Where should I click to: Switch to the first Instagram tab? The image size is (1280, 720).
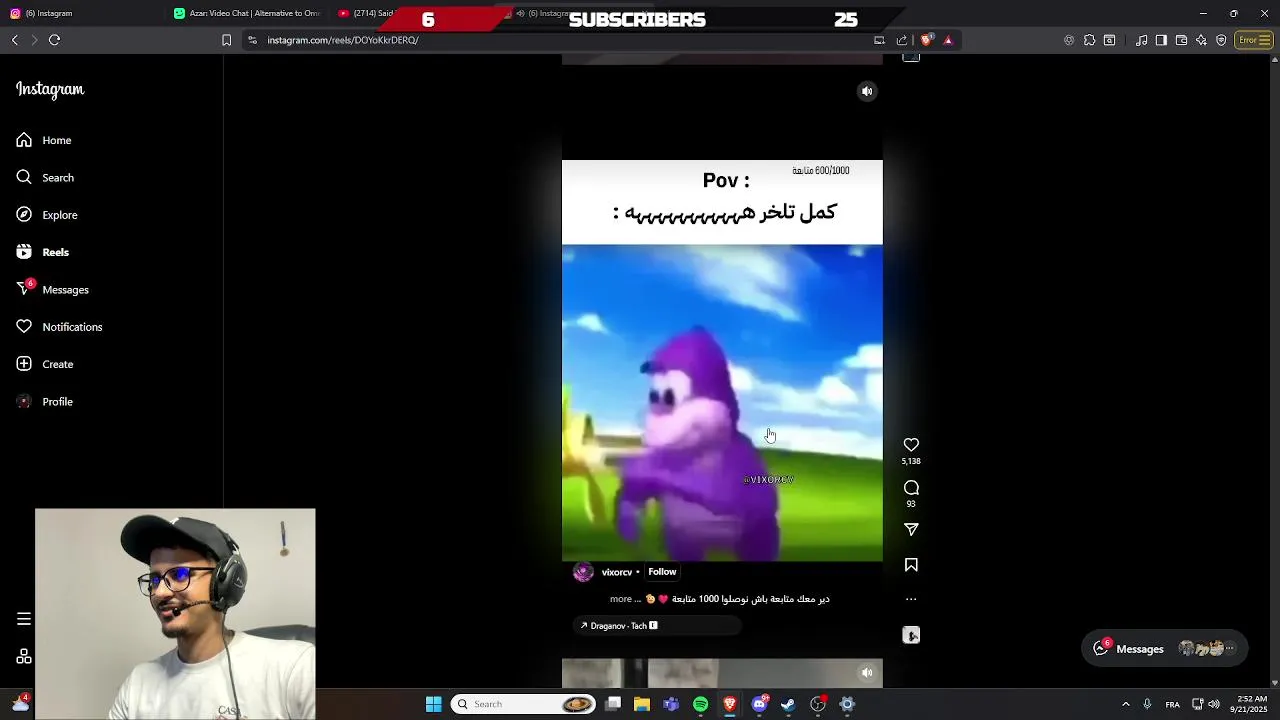(x=80, y=13)
